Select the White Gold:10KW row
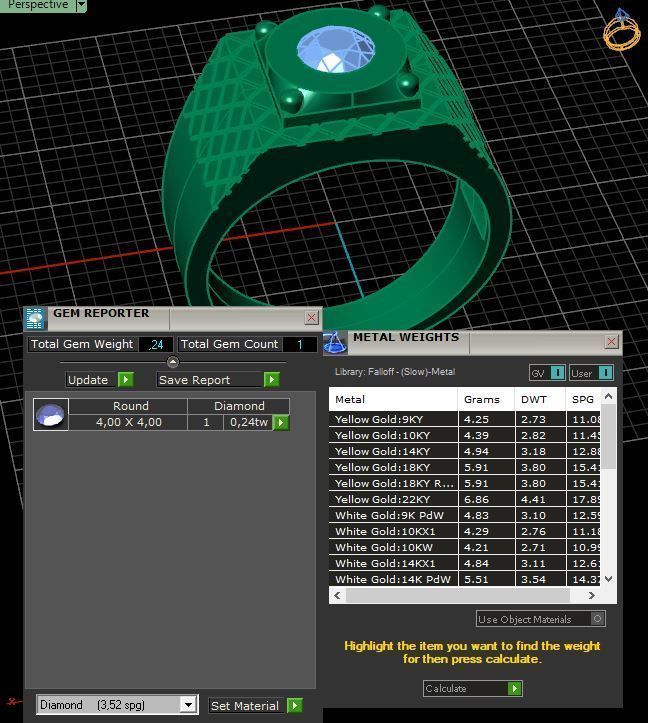This screenshot has height=723, width=648. (x=464, y=547)
